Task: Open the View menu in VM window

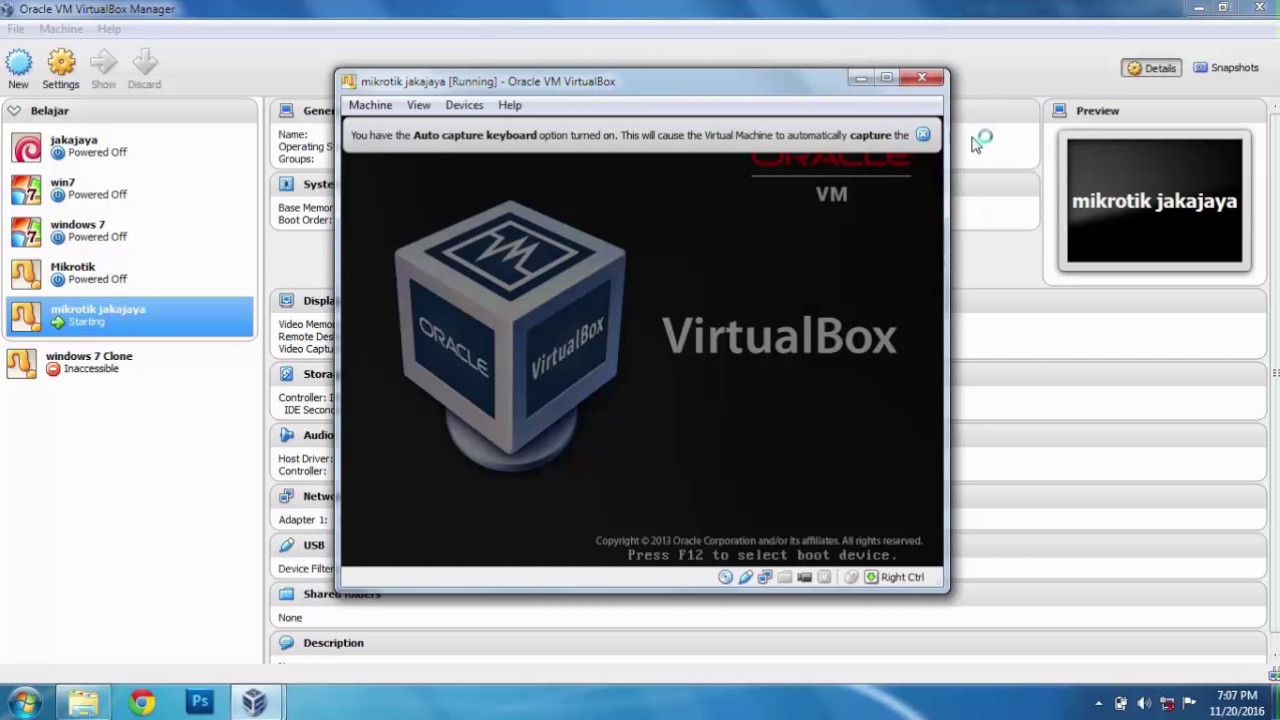Action: (x=418, y=105)
